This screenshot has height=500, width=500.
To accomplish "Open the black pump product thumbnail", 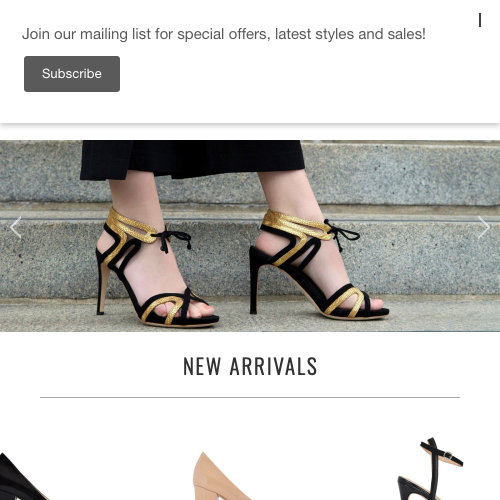I will tap(23, 477).
